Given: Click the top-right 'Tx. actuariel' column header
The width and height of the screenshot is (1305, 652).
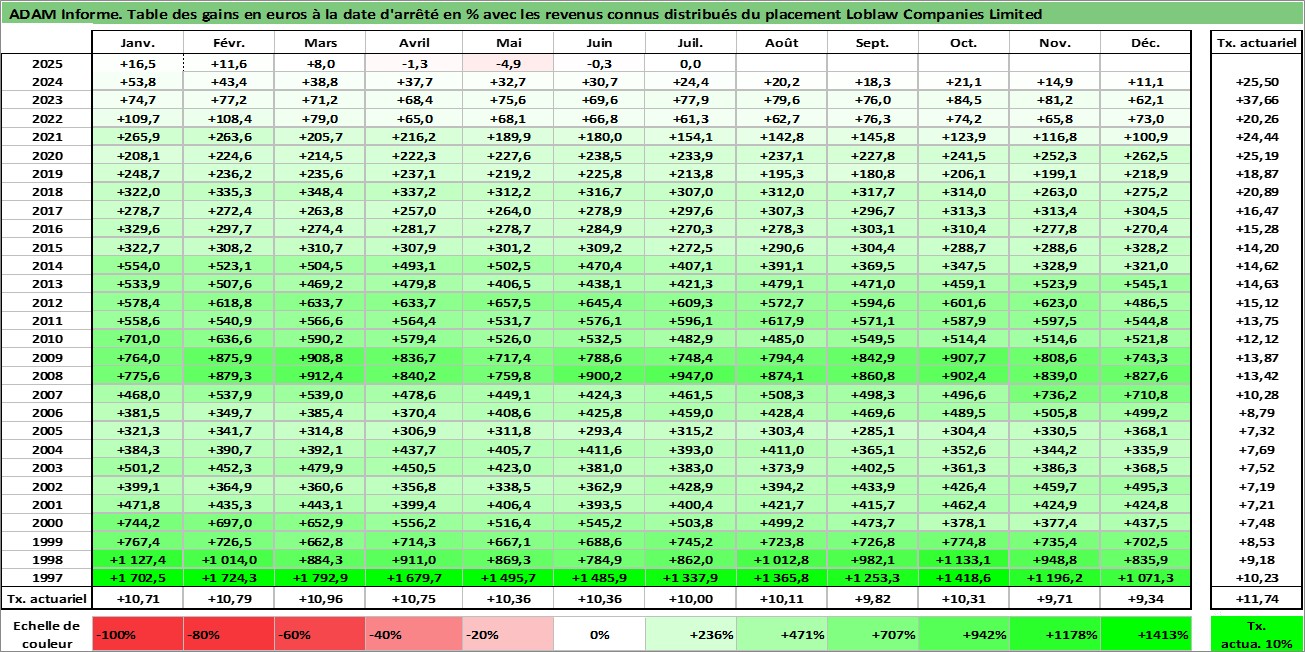Looking at the screenshot, I should pos(1256,43).
